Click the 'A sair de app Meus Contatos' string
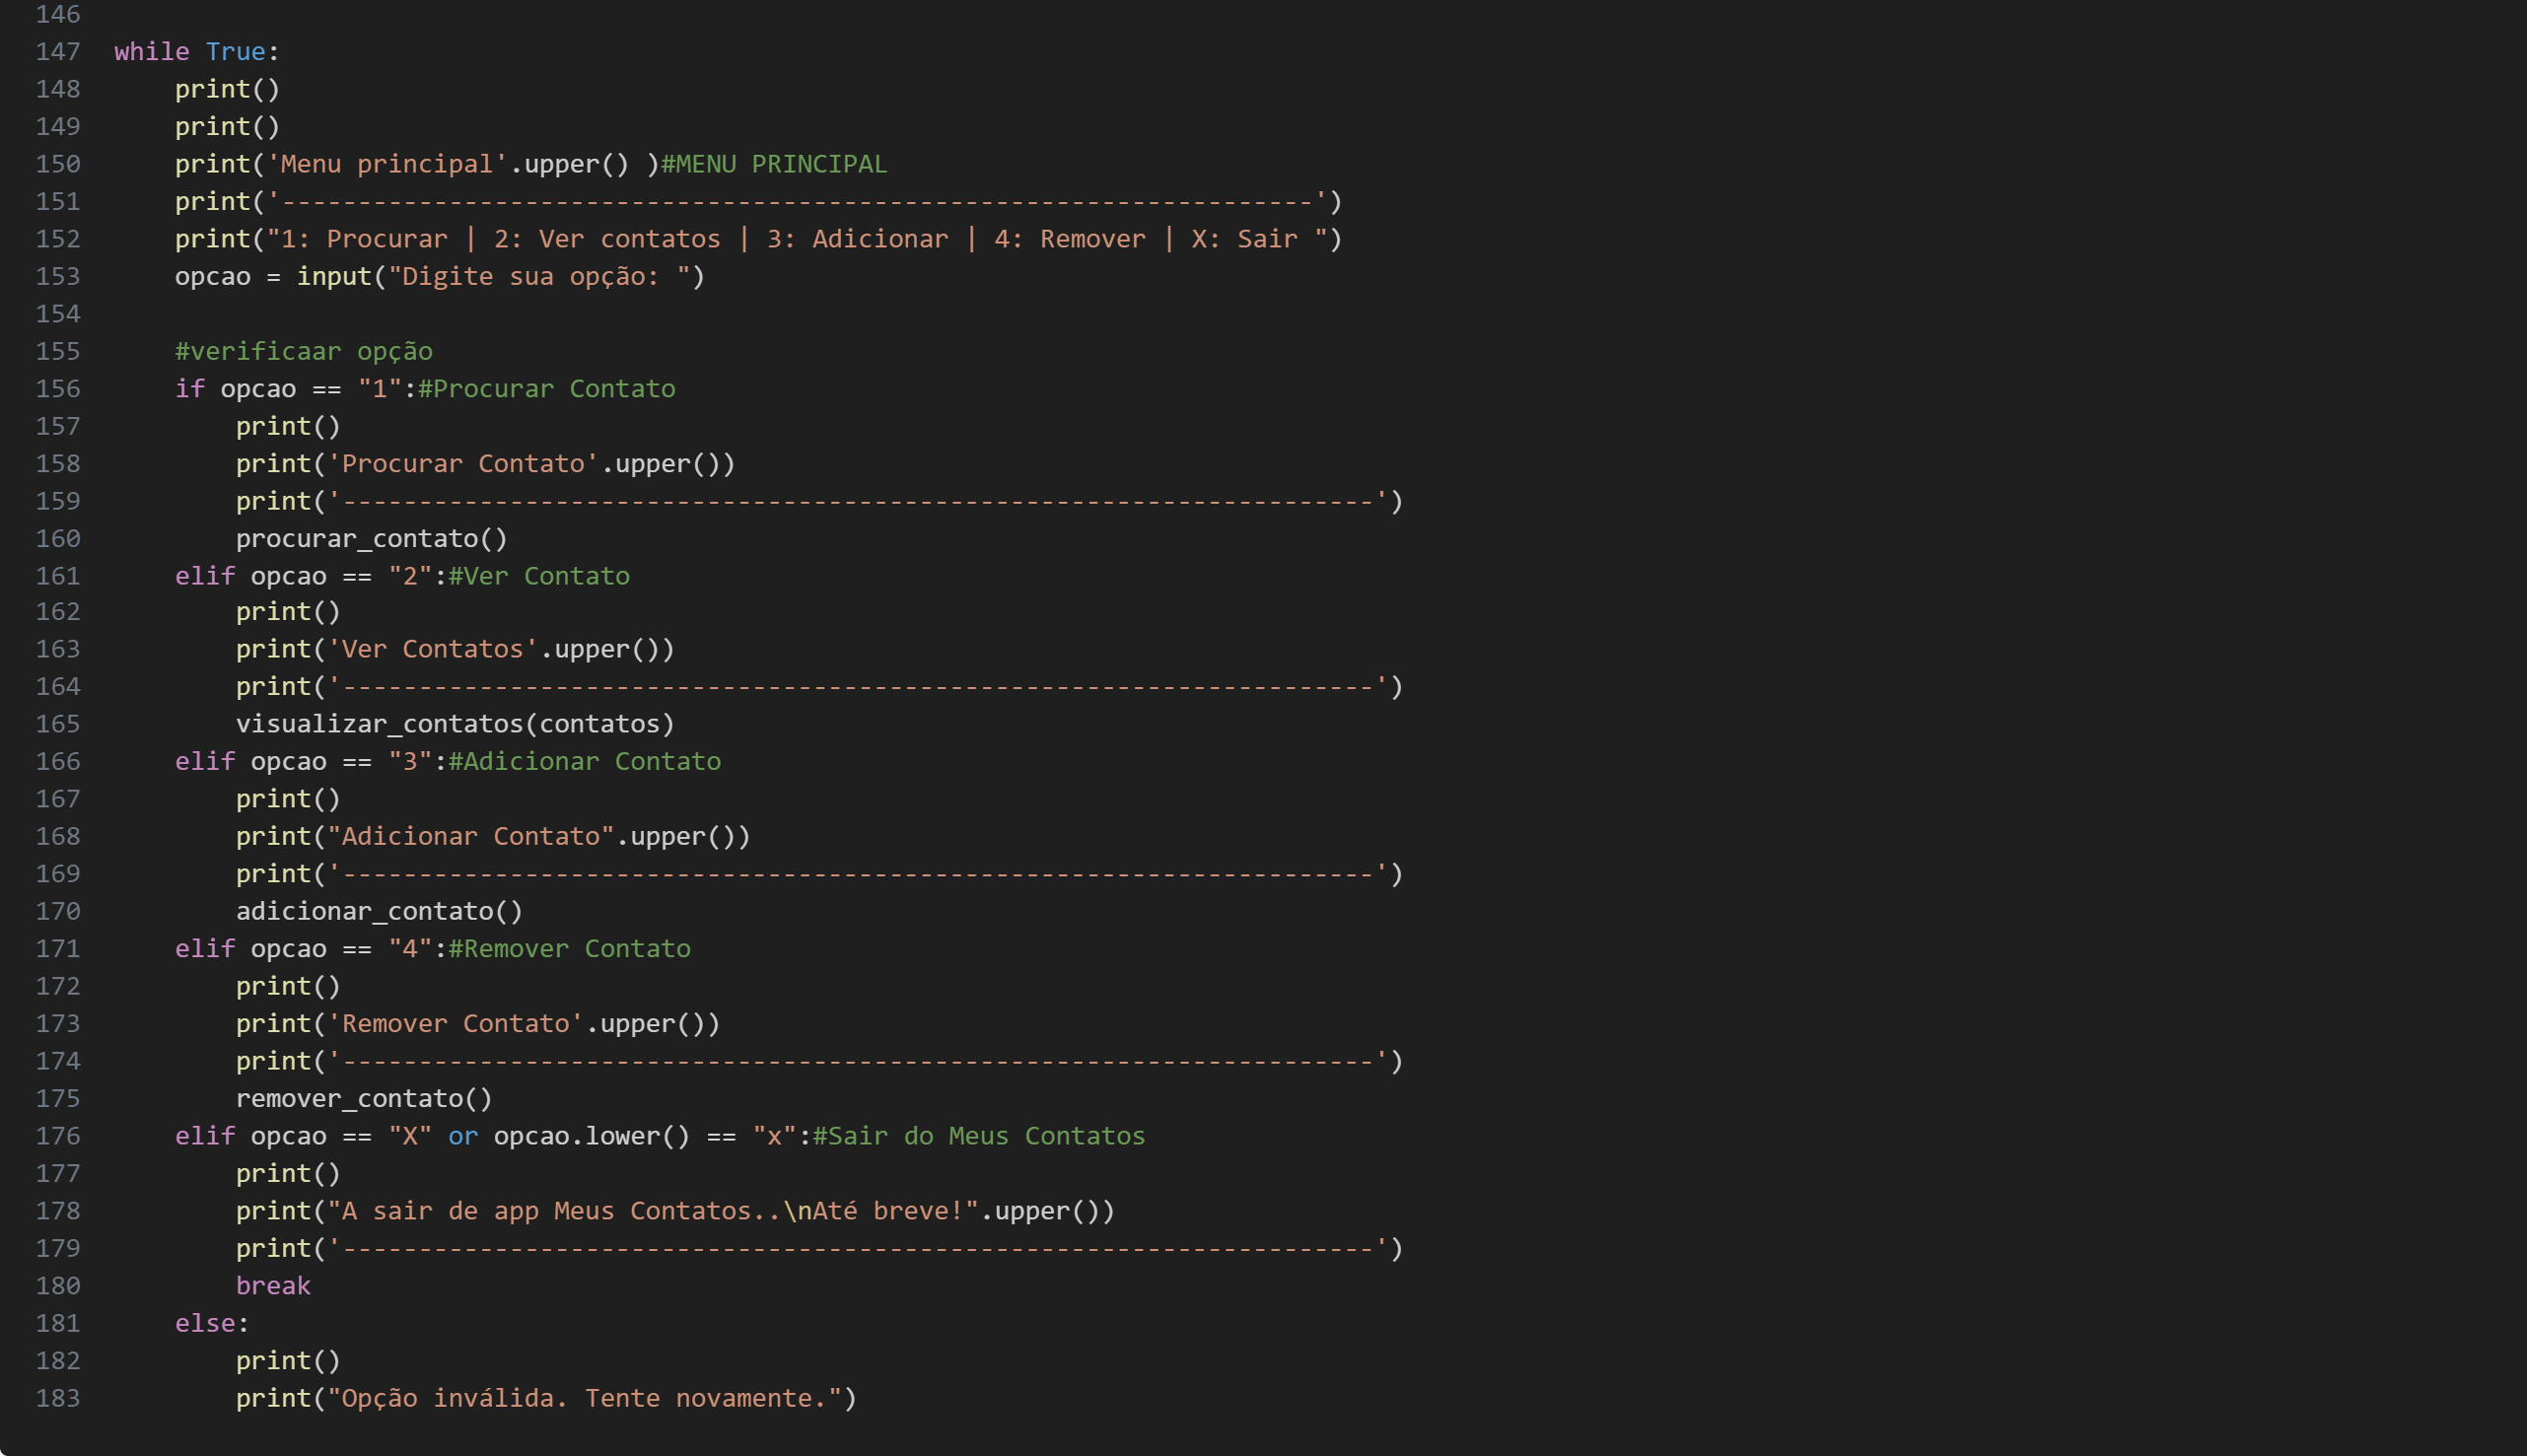2527x1456 pixels. pyautogui.click(x=653, y=1211)
